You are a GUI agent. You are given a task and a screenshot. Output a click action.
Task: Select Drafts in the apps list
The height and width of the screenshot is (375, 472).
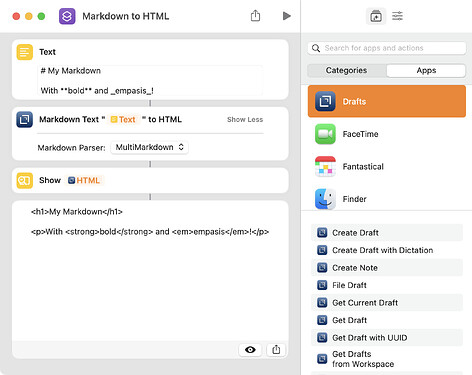coord(387,101)
